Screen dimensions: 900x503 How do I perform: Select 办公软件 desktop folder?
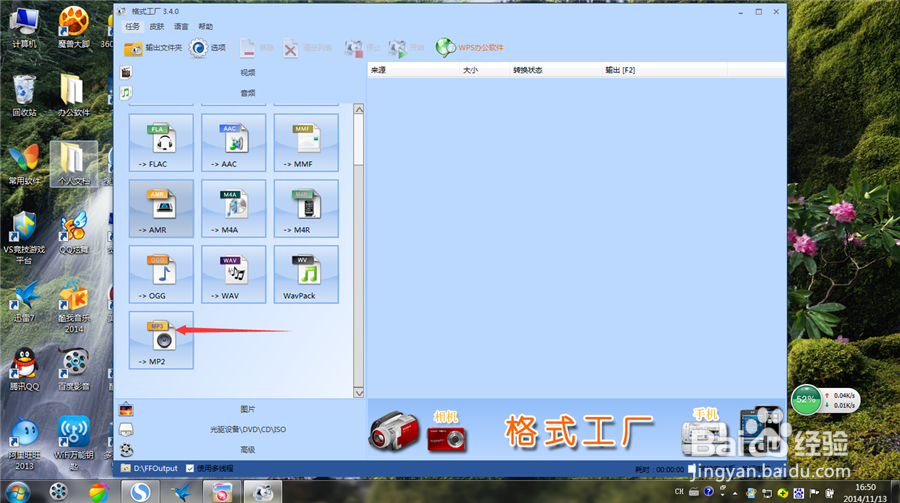coord(74,96)
